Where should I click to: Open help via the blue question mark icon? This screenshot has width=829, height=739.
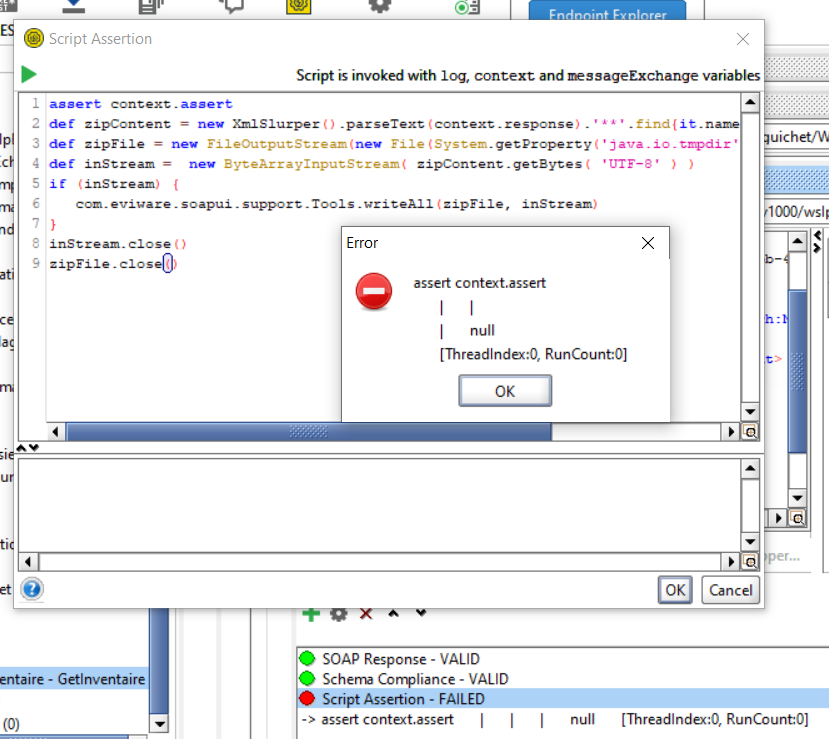coord(31,589)
